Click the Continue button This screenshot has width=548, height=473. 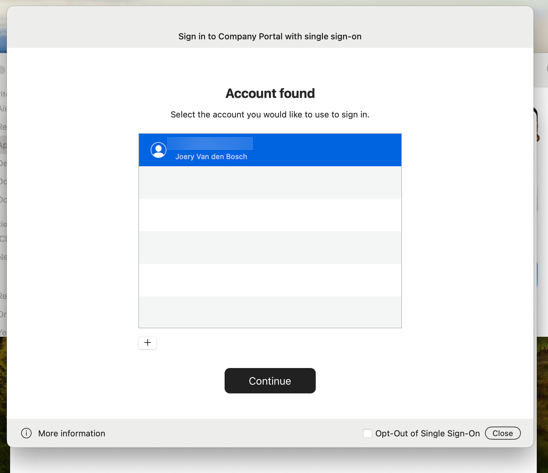tap(270, 381)
